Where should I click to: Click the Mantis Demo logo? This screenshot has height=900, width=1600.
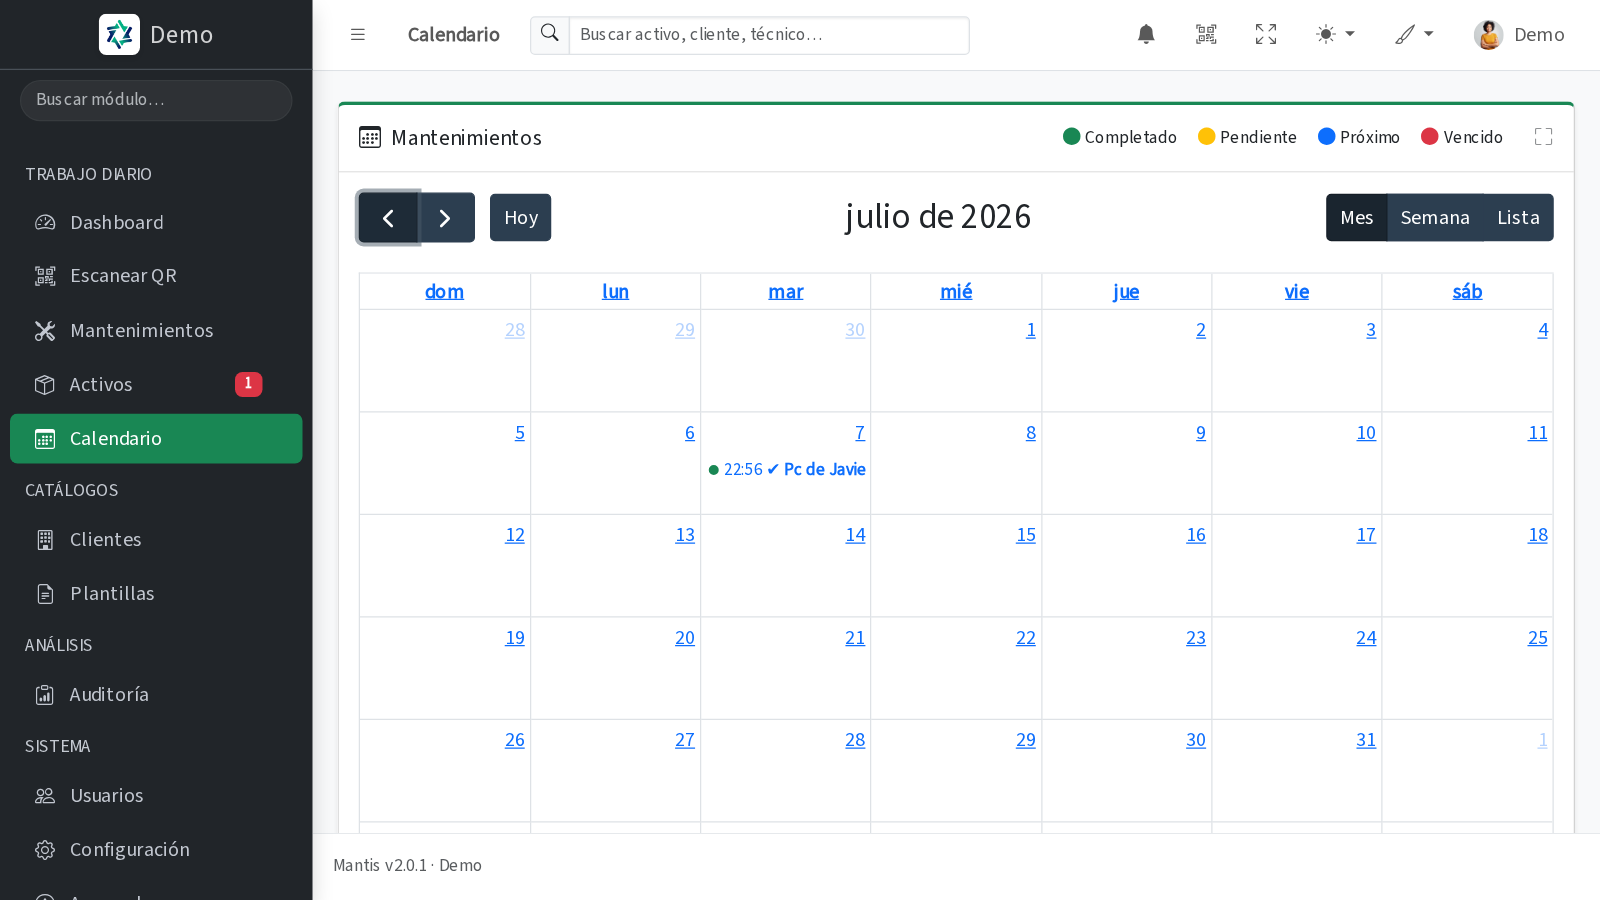pos(156,34)
